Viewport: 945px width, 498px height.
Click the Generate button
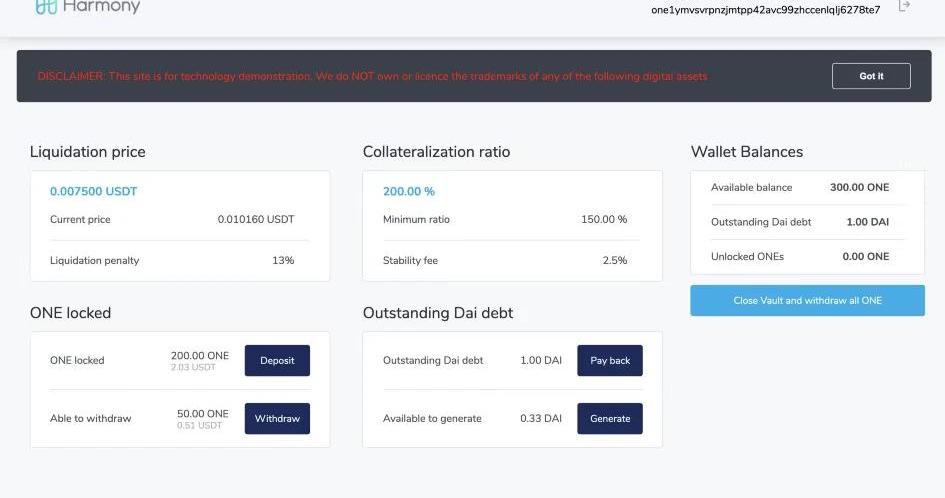pyautogui.click(x=609, y=418)
